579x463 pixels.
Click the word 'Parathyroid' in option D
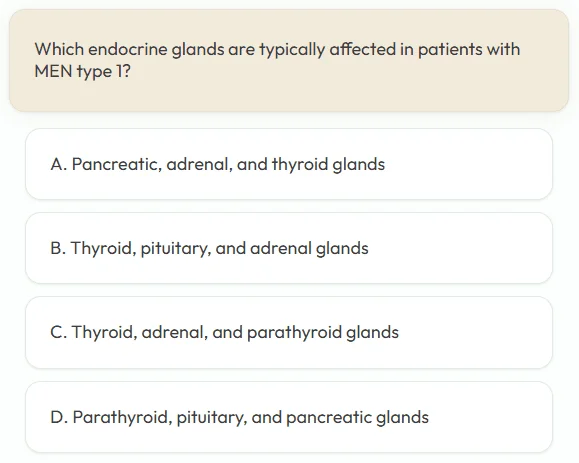click(x=122, y=418)
